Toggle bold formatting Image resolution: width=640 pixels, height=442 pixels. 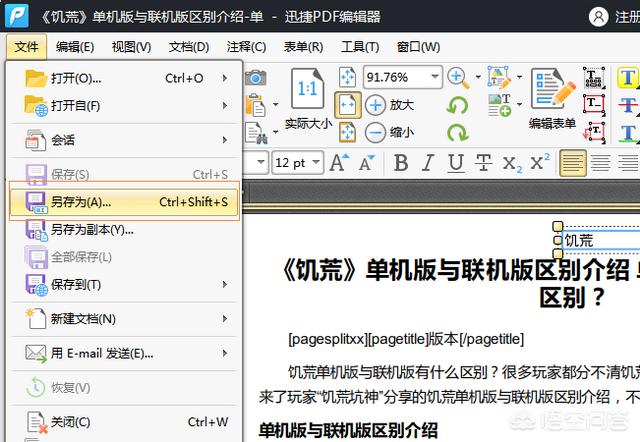[401, 163]
